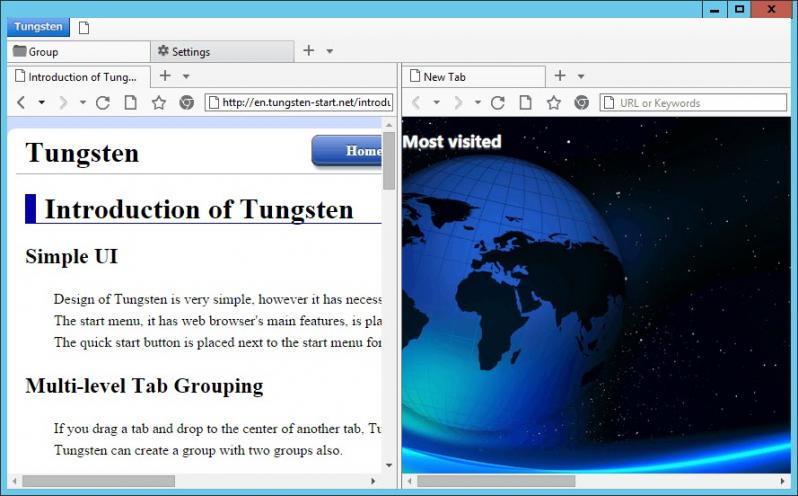Switch to the Group tab

click(79, 51)
